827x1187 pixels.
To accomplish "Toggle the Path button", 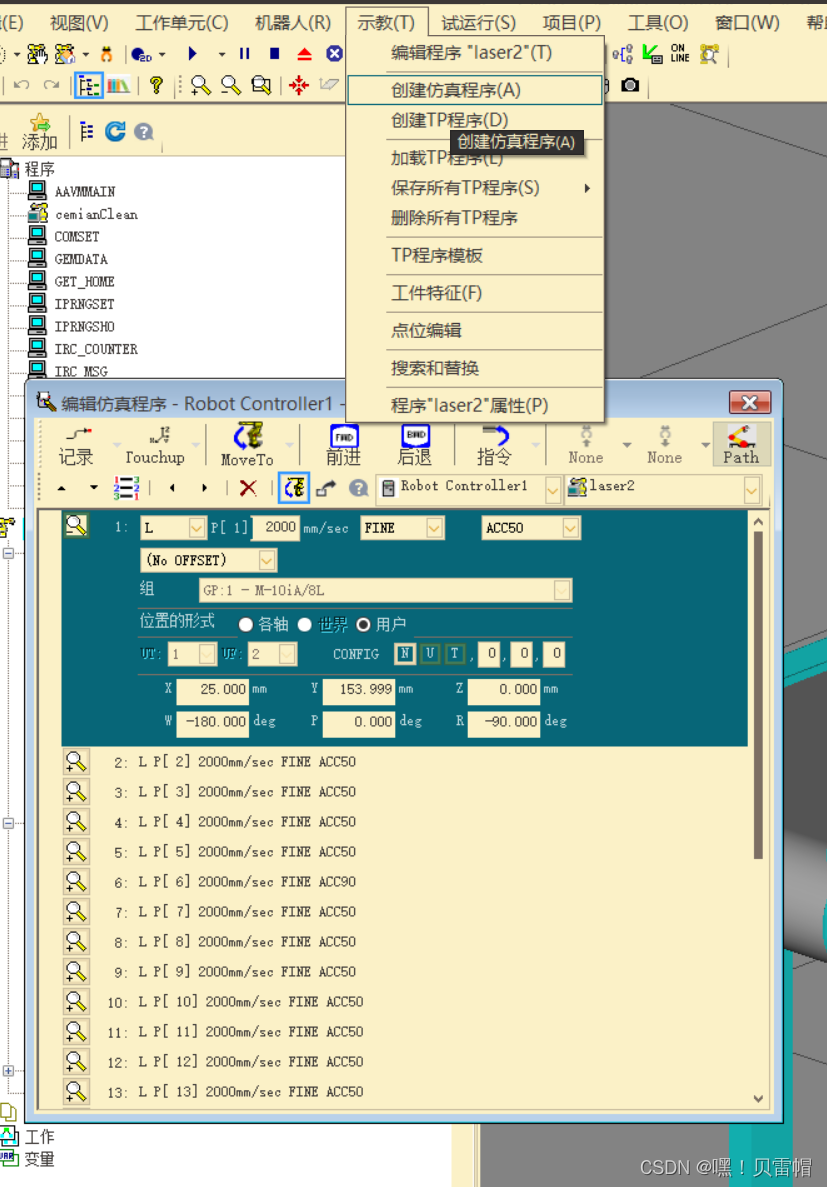I will point(741,444).
